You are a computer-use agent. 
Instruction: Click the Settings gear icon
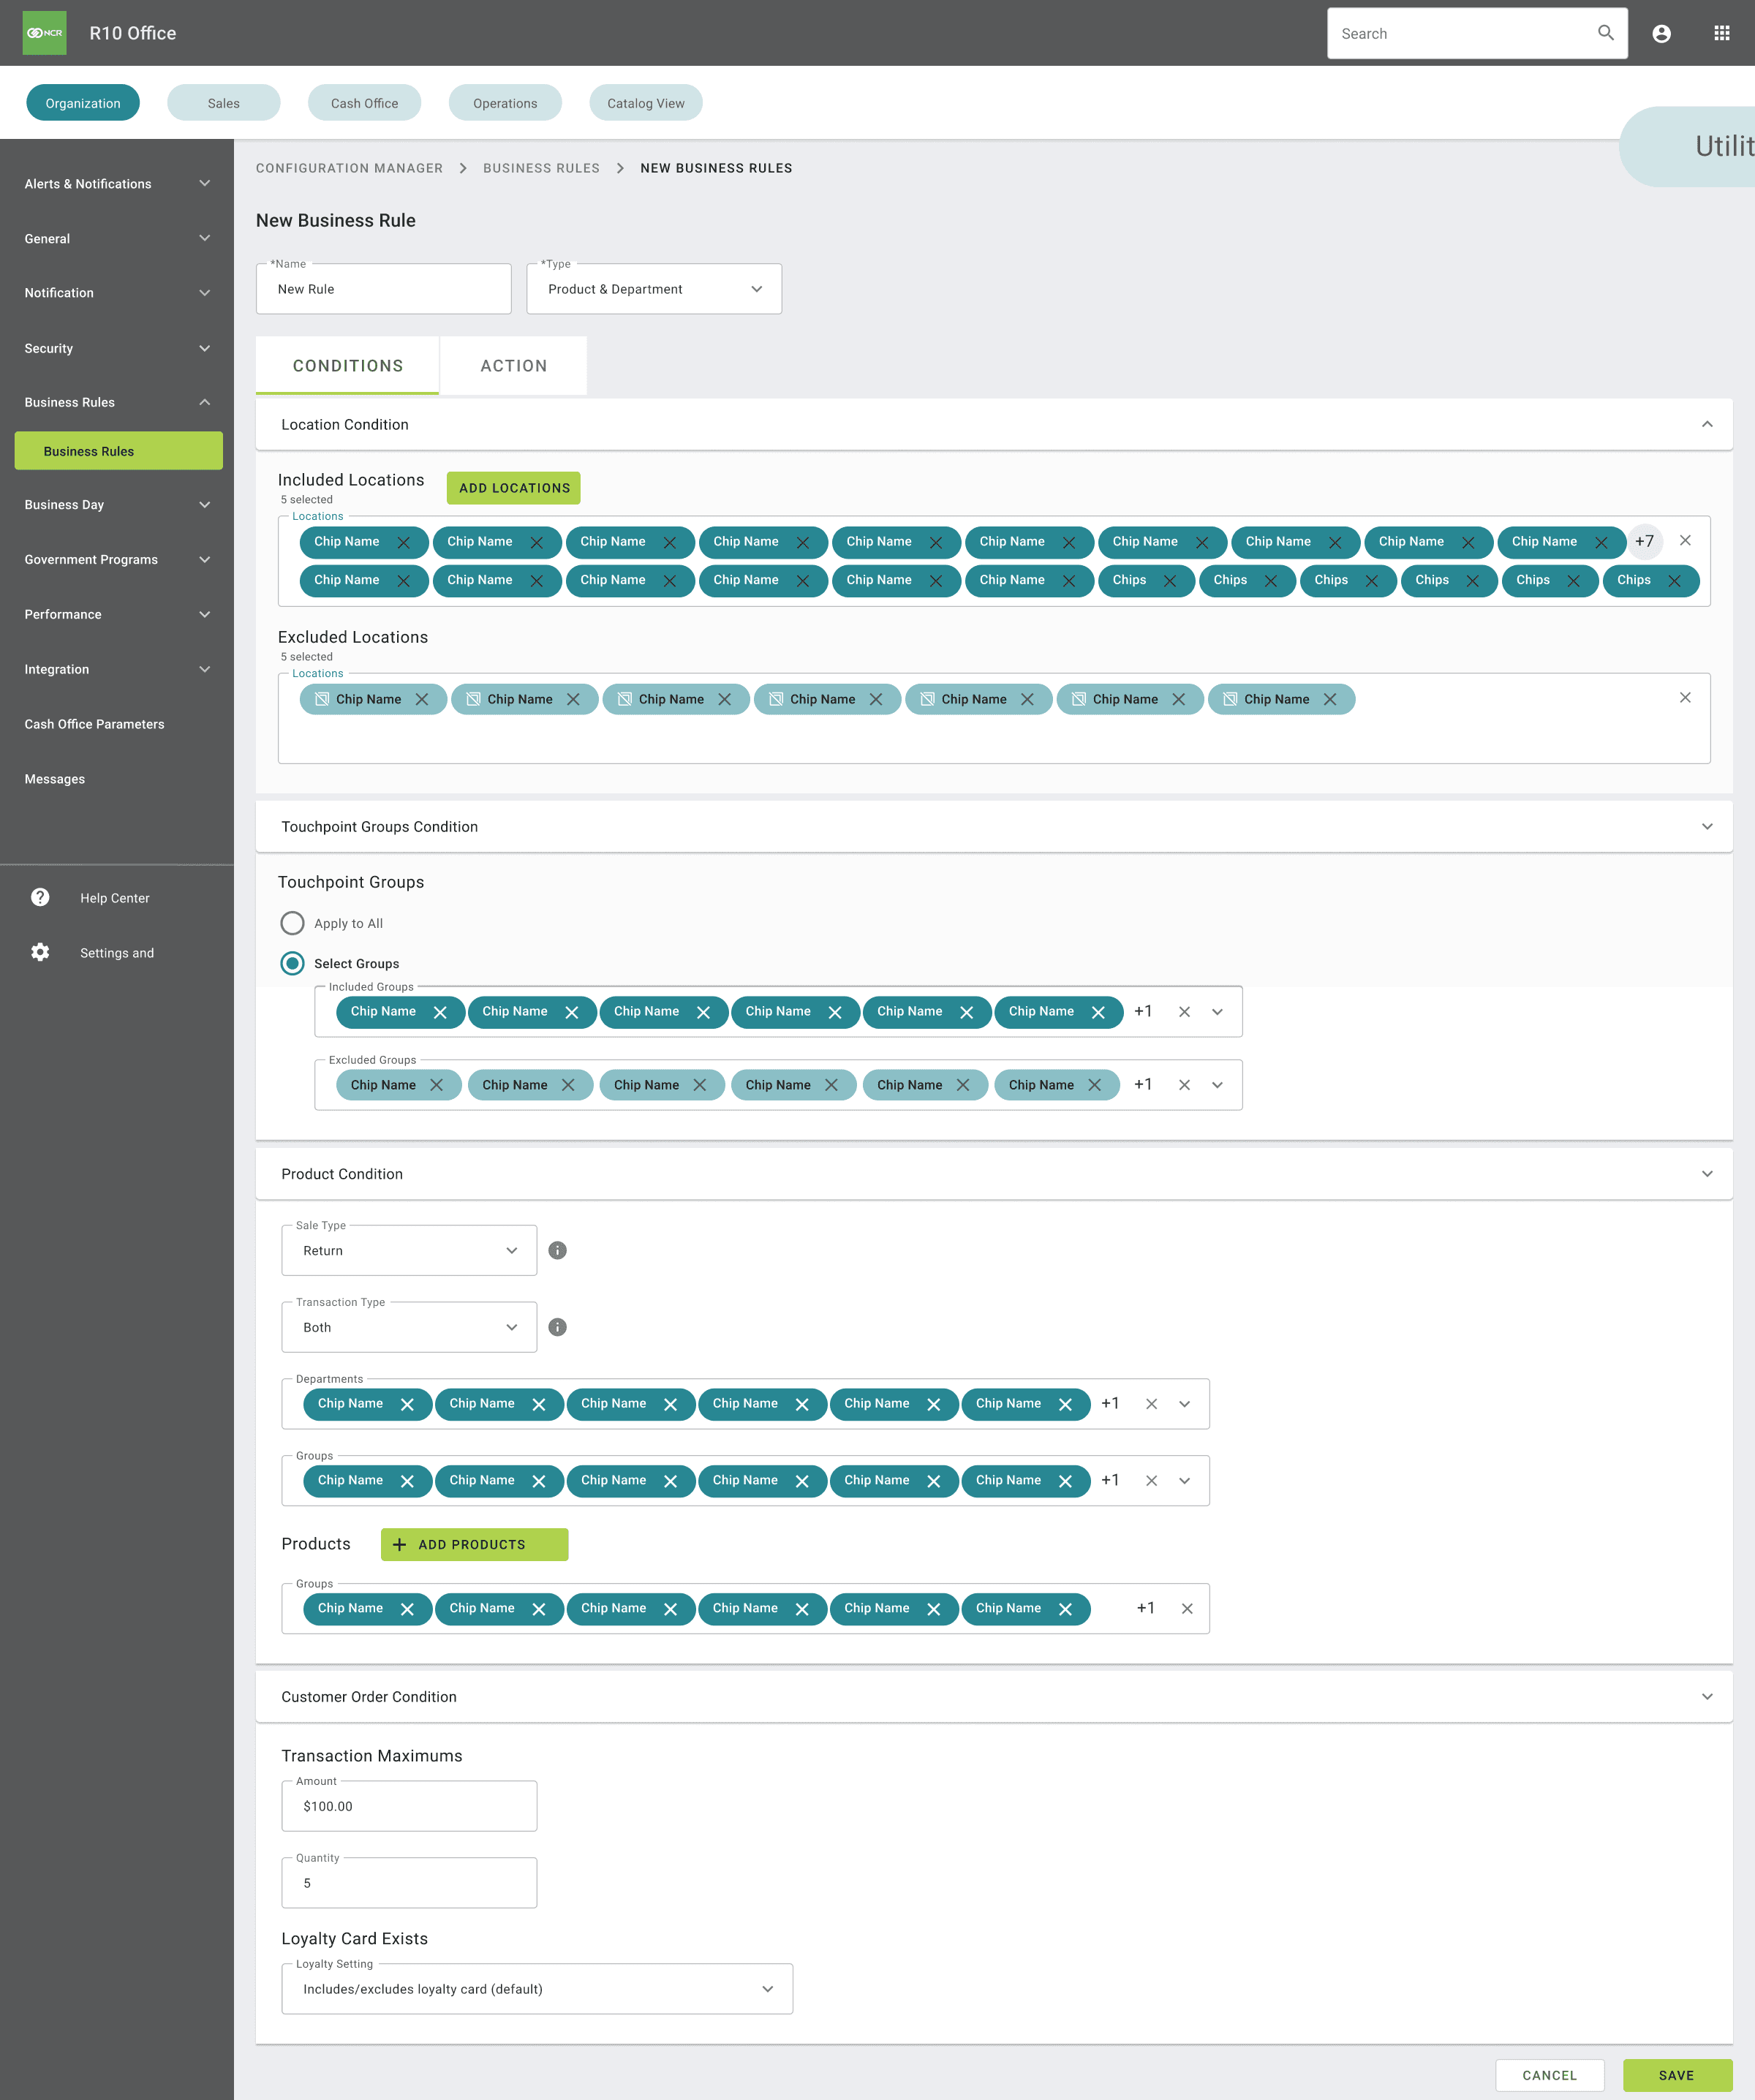(40, 952)
